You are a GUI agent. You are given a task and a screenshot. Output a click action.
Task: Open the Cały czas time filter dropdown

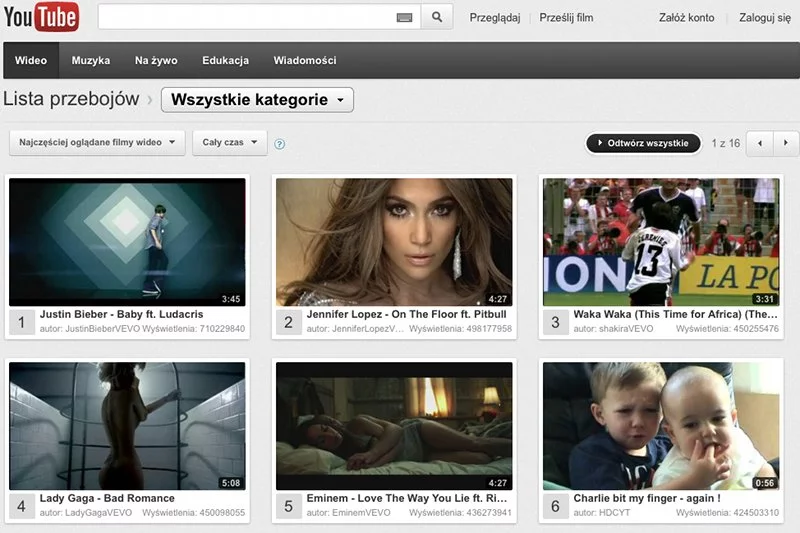click(x=230, y=143)
